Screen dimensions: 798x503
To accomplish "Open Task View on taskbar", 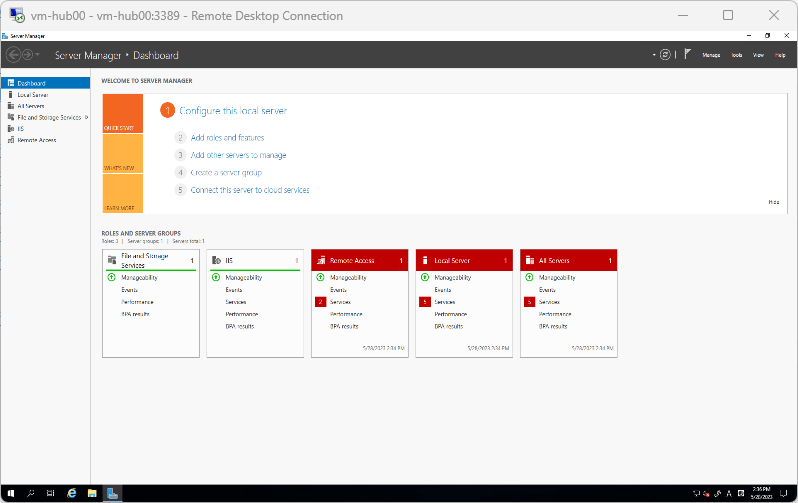I will tap(50, 493).
